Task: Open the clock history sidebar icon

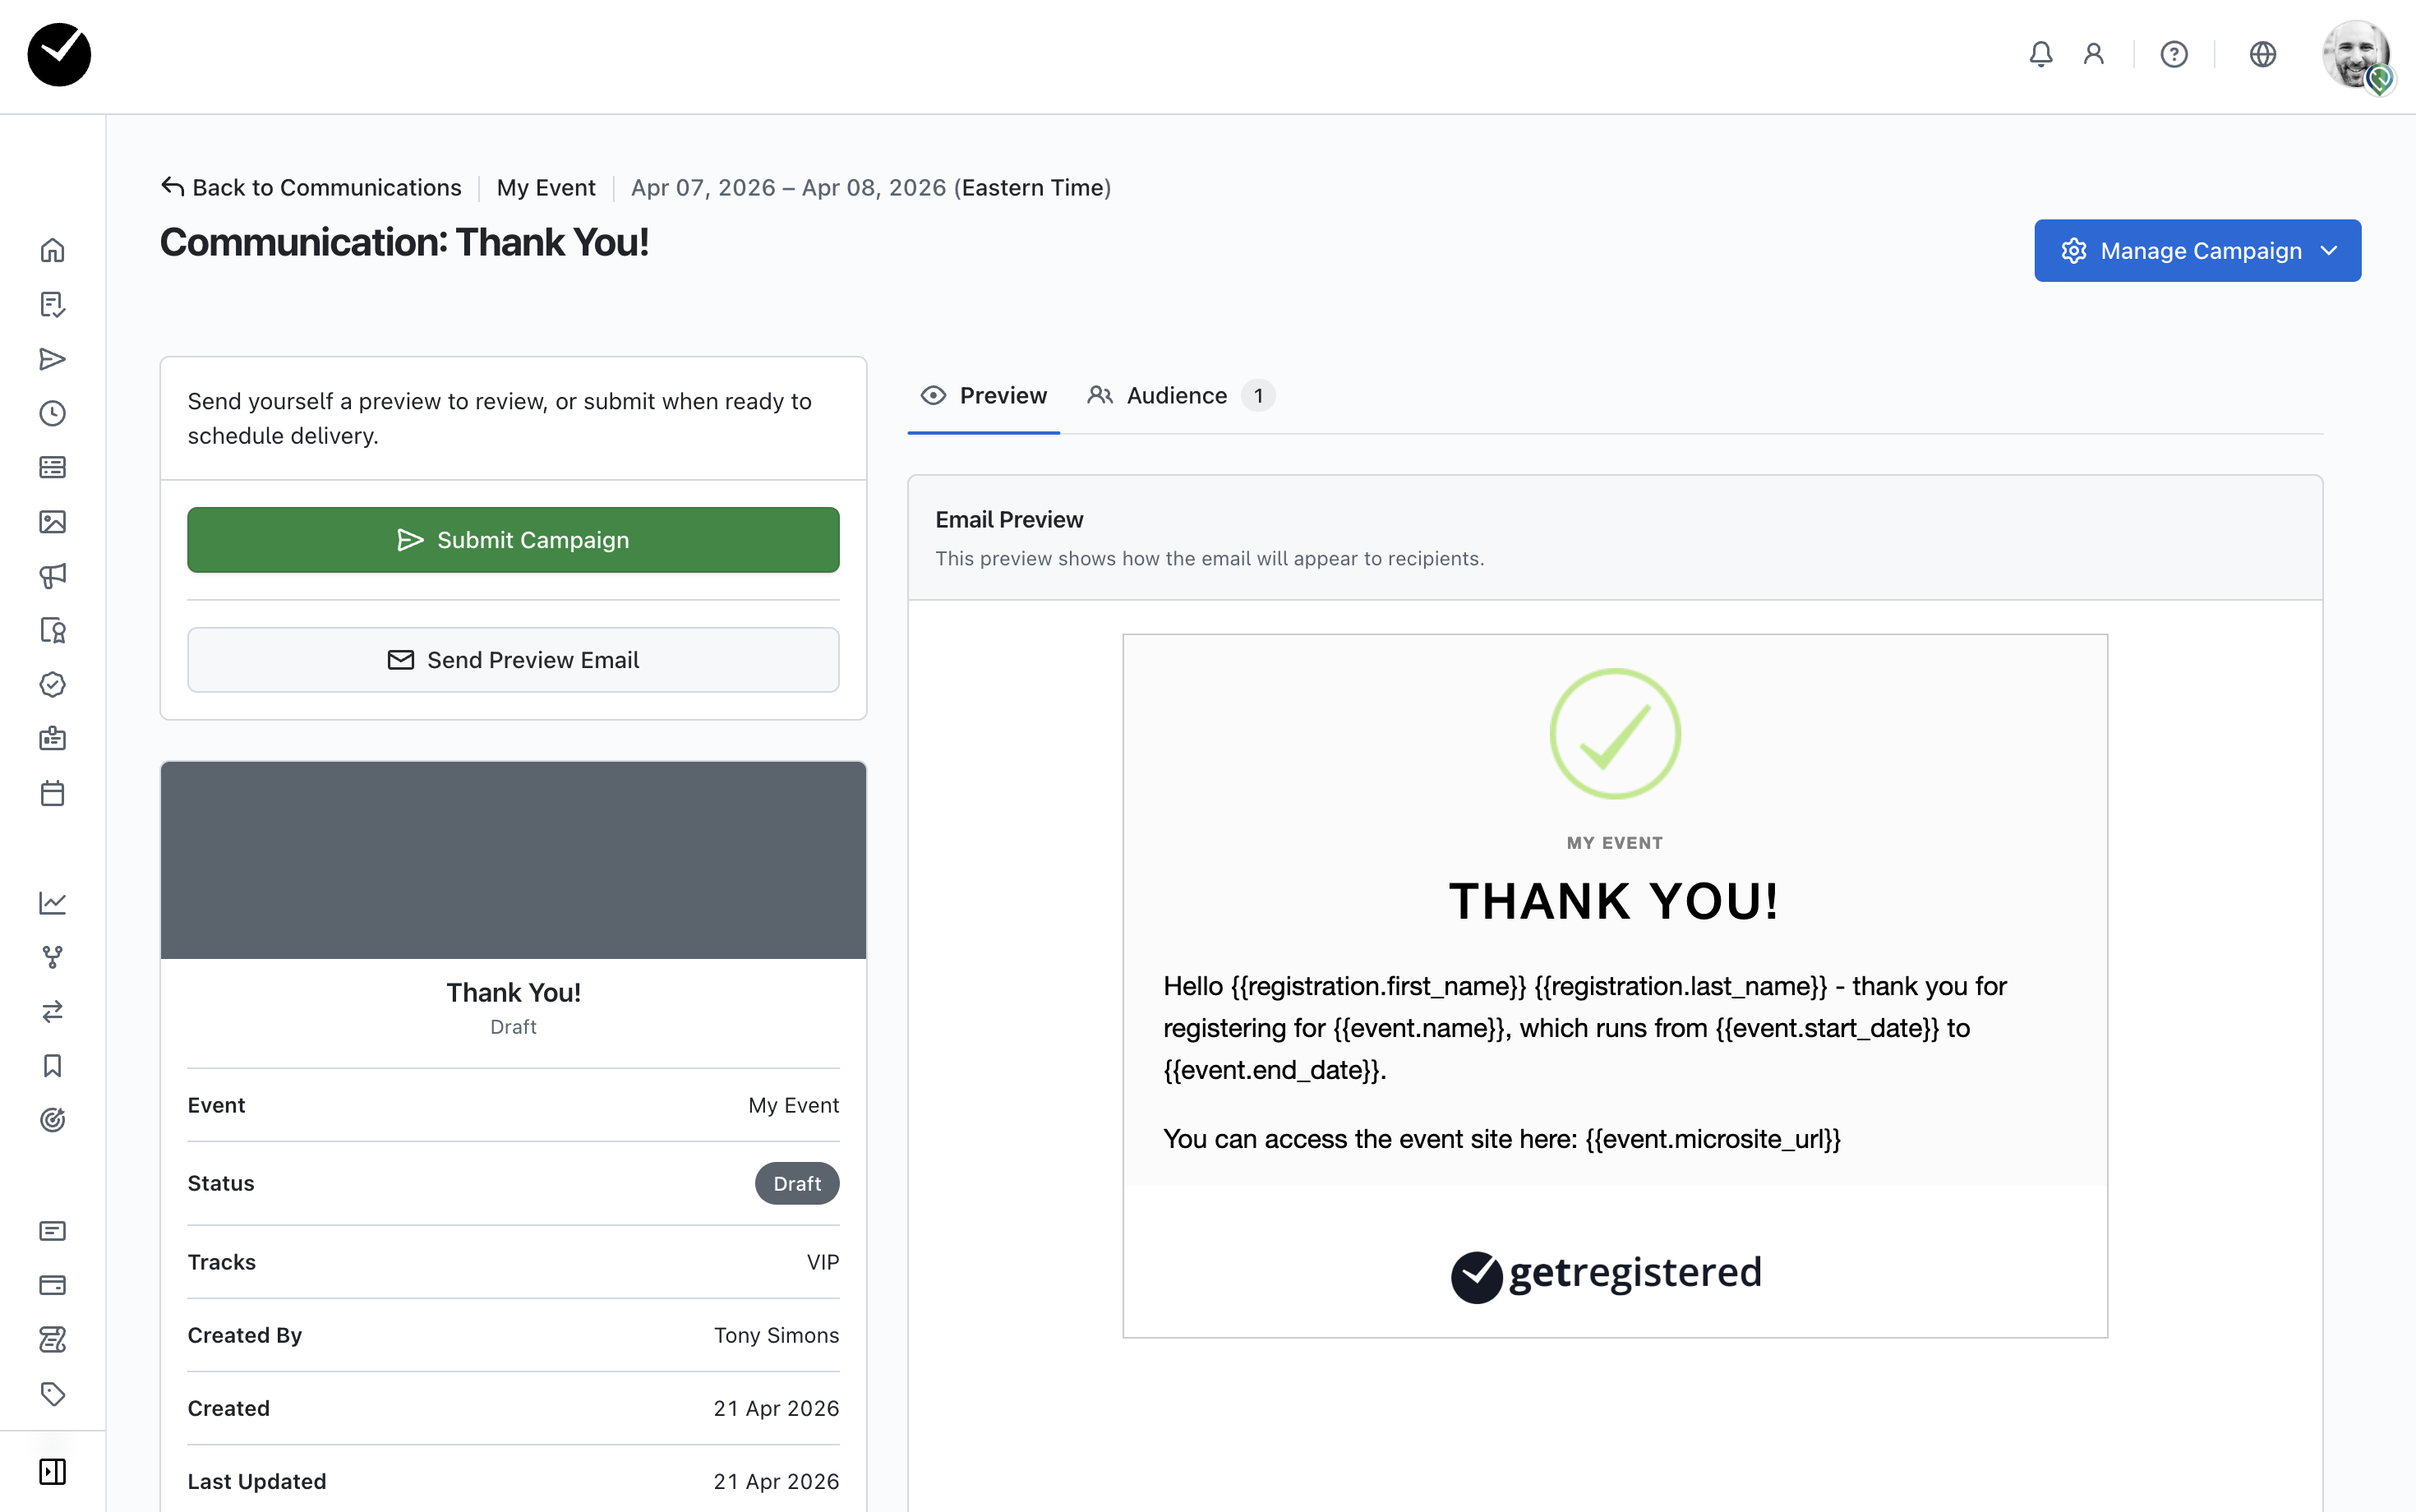Action: [x=52, y=413]
